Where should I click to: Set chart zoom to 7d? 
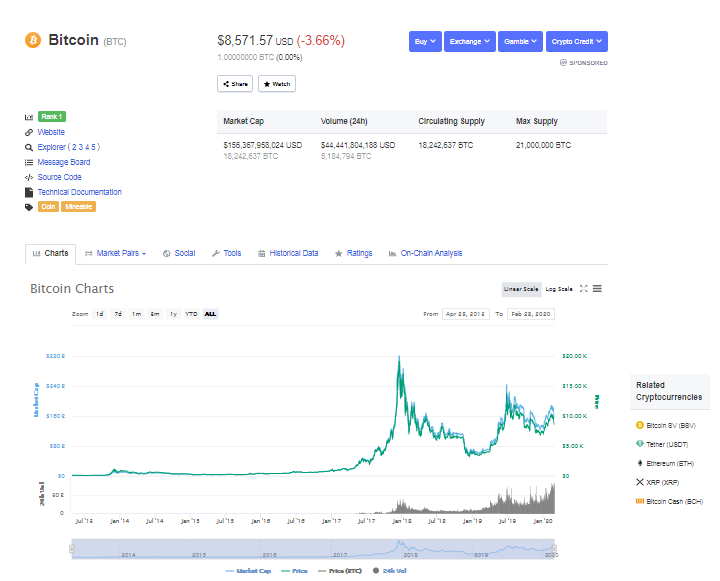pos(118,314)
